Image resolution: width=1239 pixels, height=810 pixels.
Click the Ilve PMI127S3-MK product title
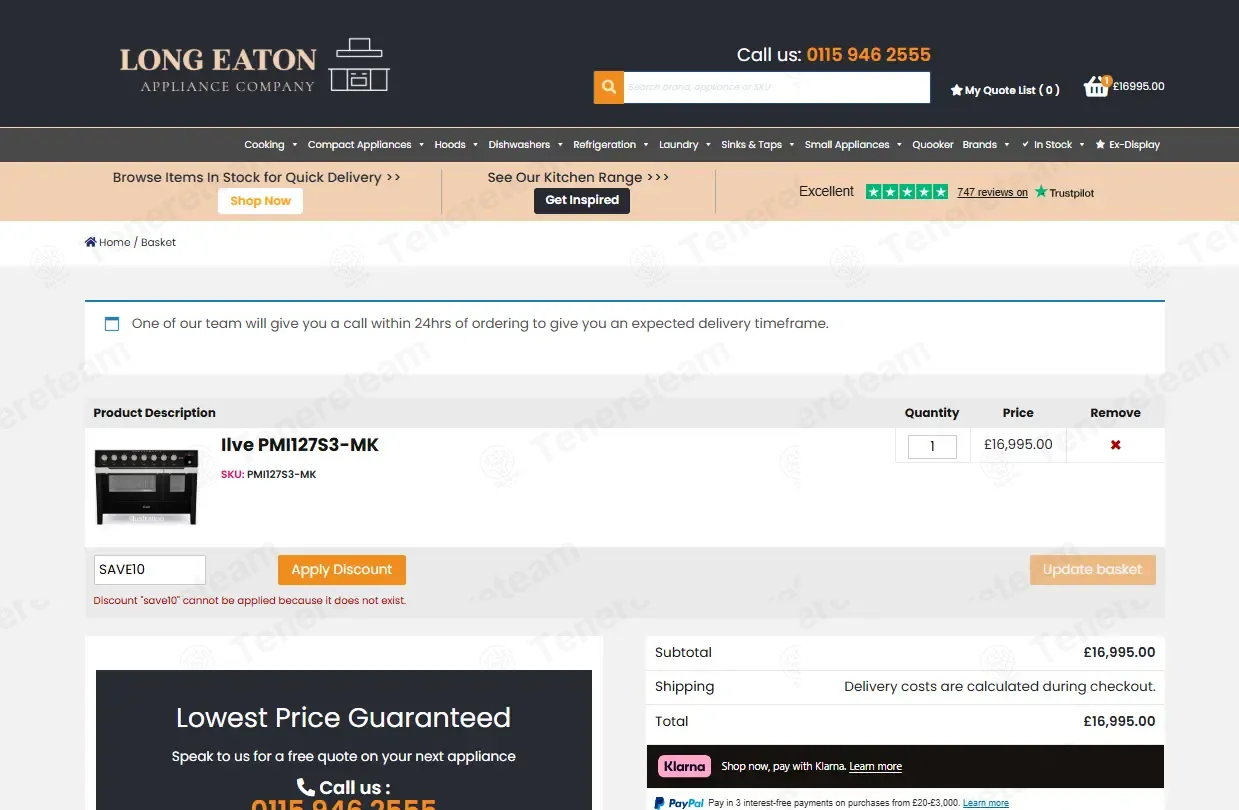click(300, 445)
